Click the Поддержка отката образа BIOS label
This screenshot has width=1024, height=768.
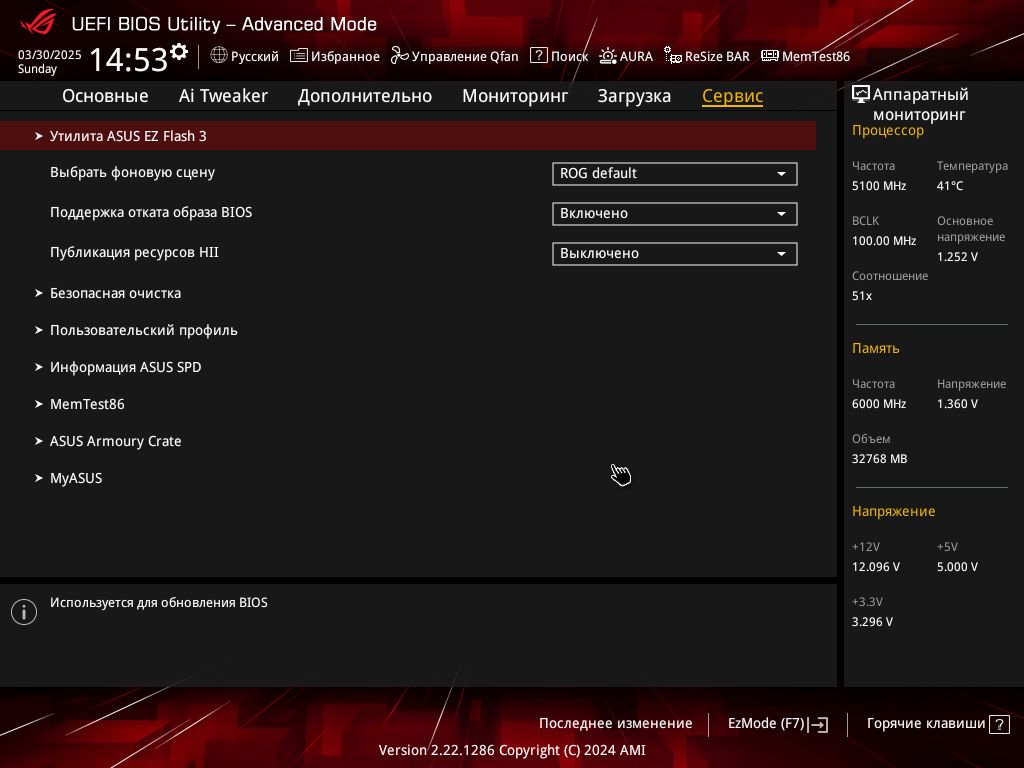(x=151, y=212)
